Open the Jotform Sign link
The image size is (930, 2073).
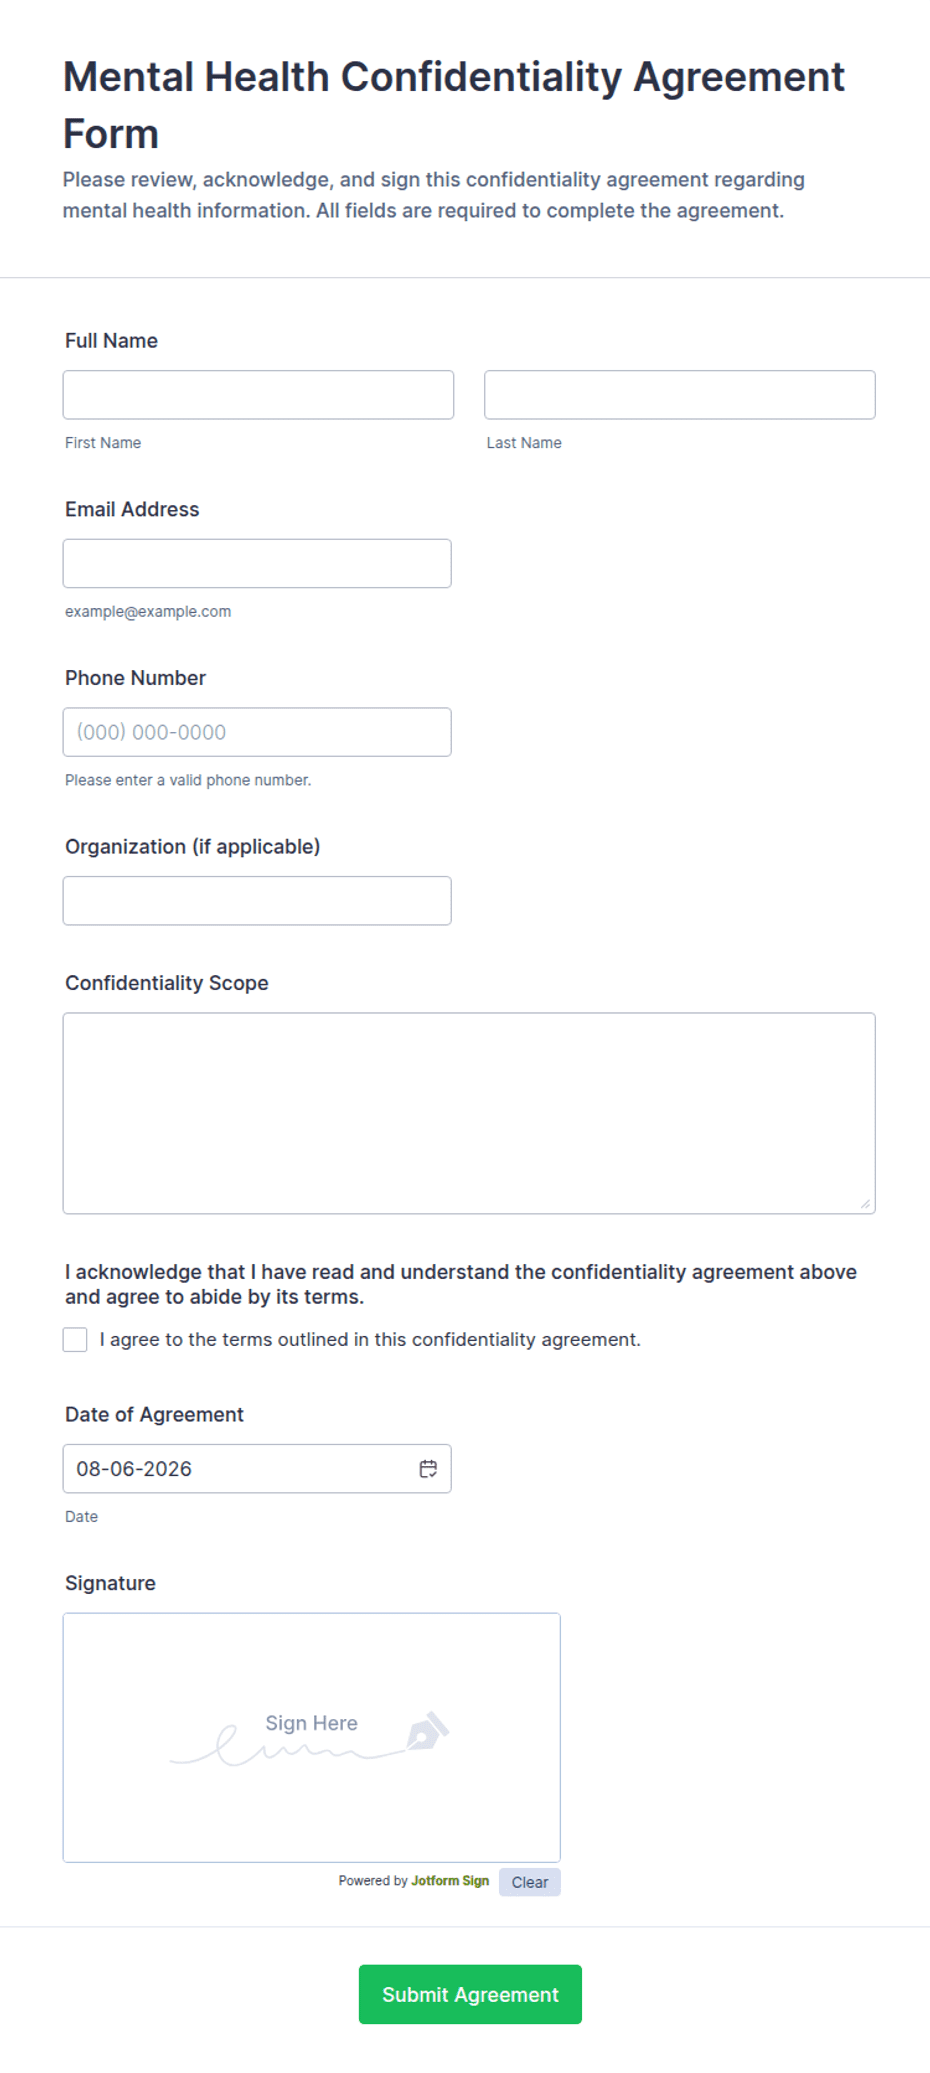click(450, 1881)
